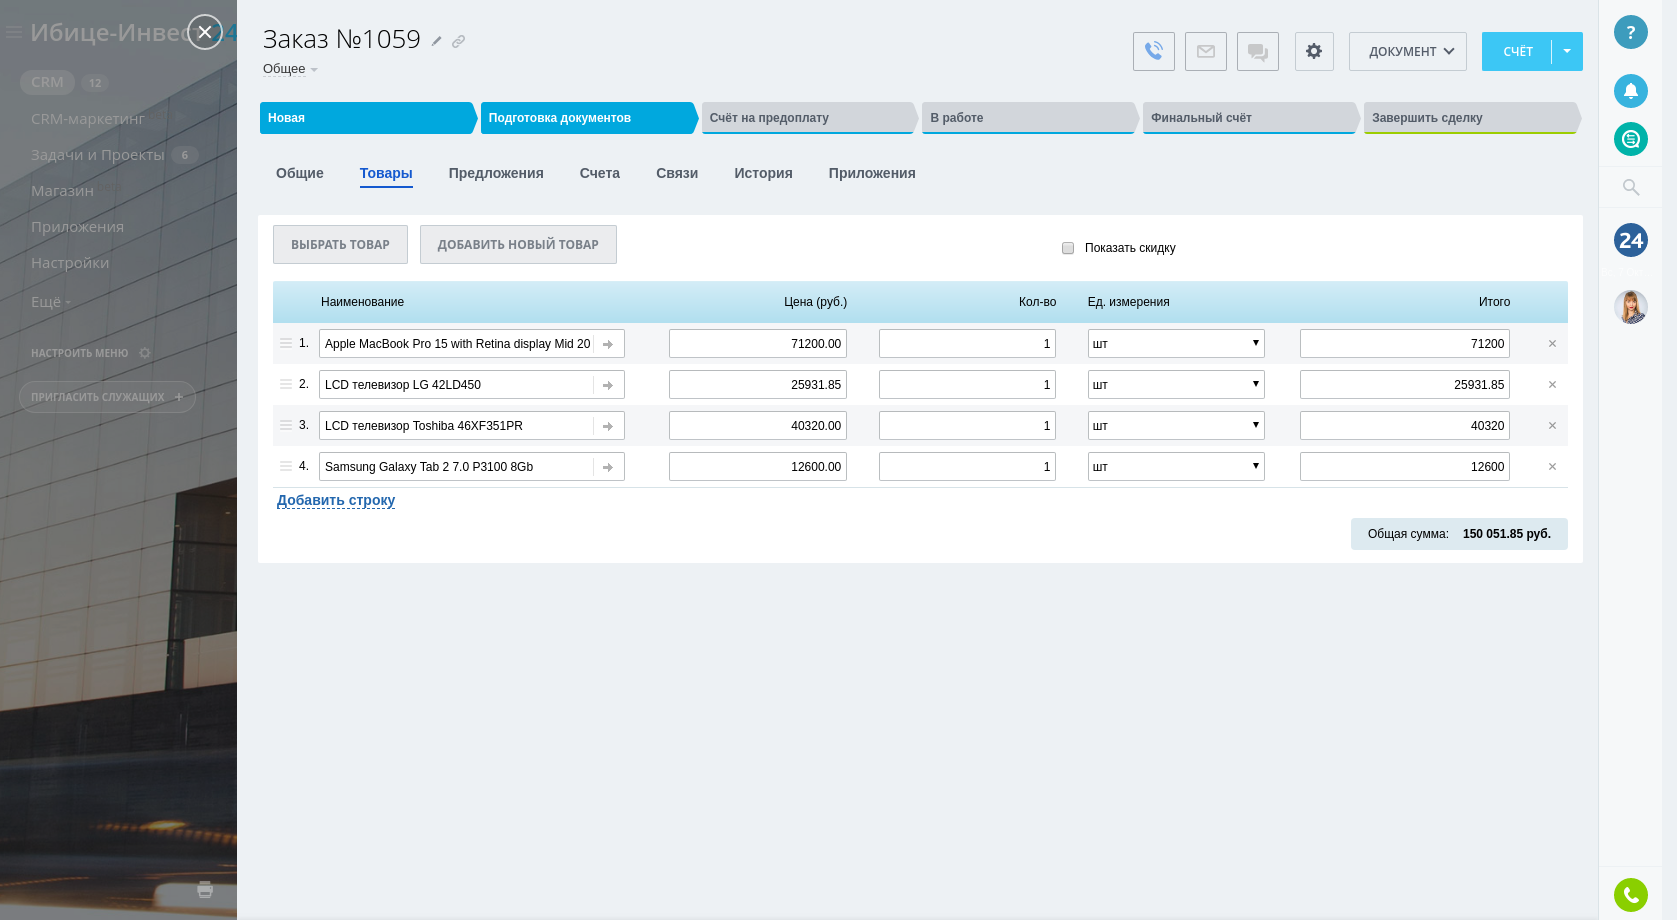The image size is (1677, 920).
Task: Switch to the Счета tab
Action: 599,173
